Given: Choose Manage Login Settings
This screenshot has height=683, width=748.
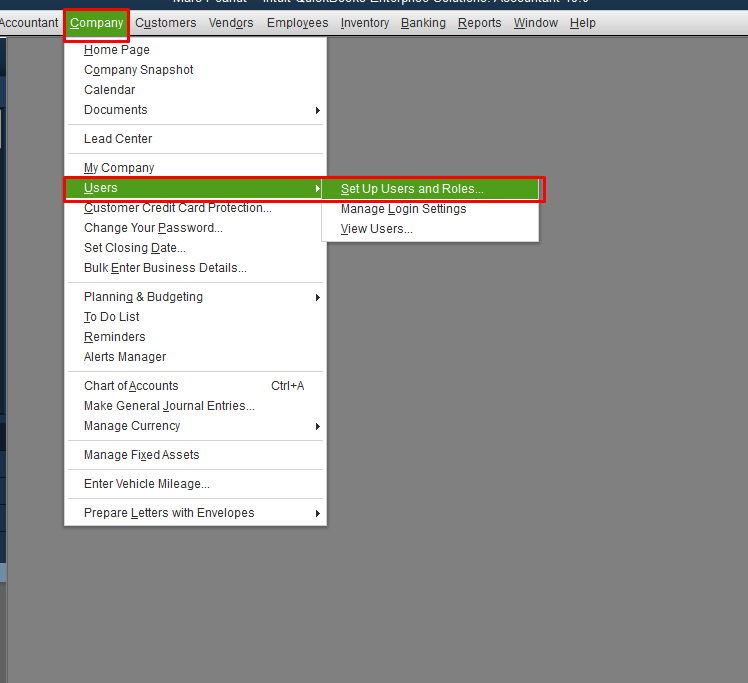Looking at the screenshot, I should [430, 209].
